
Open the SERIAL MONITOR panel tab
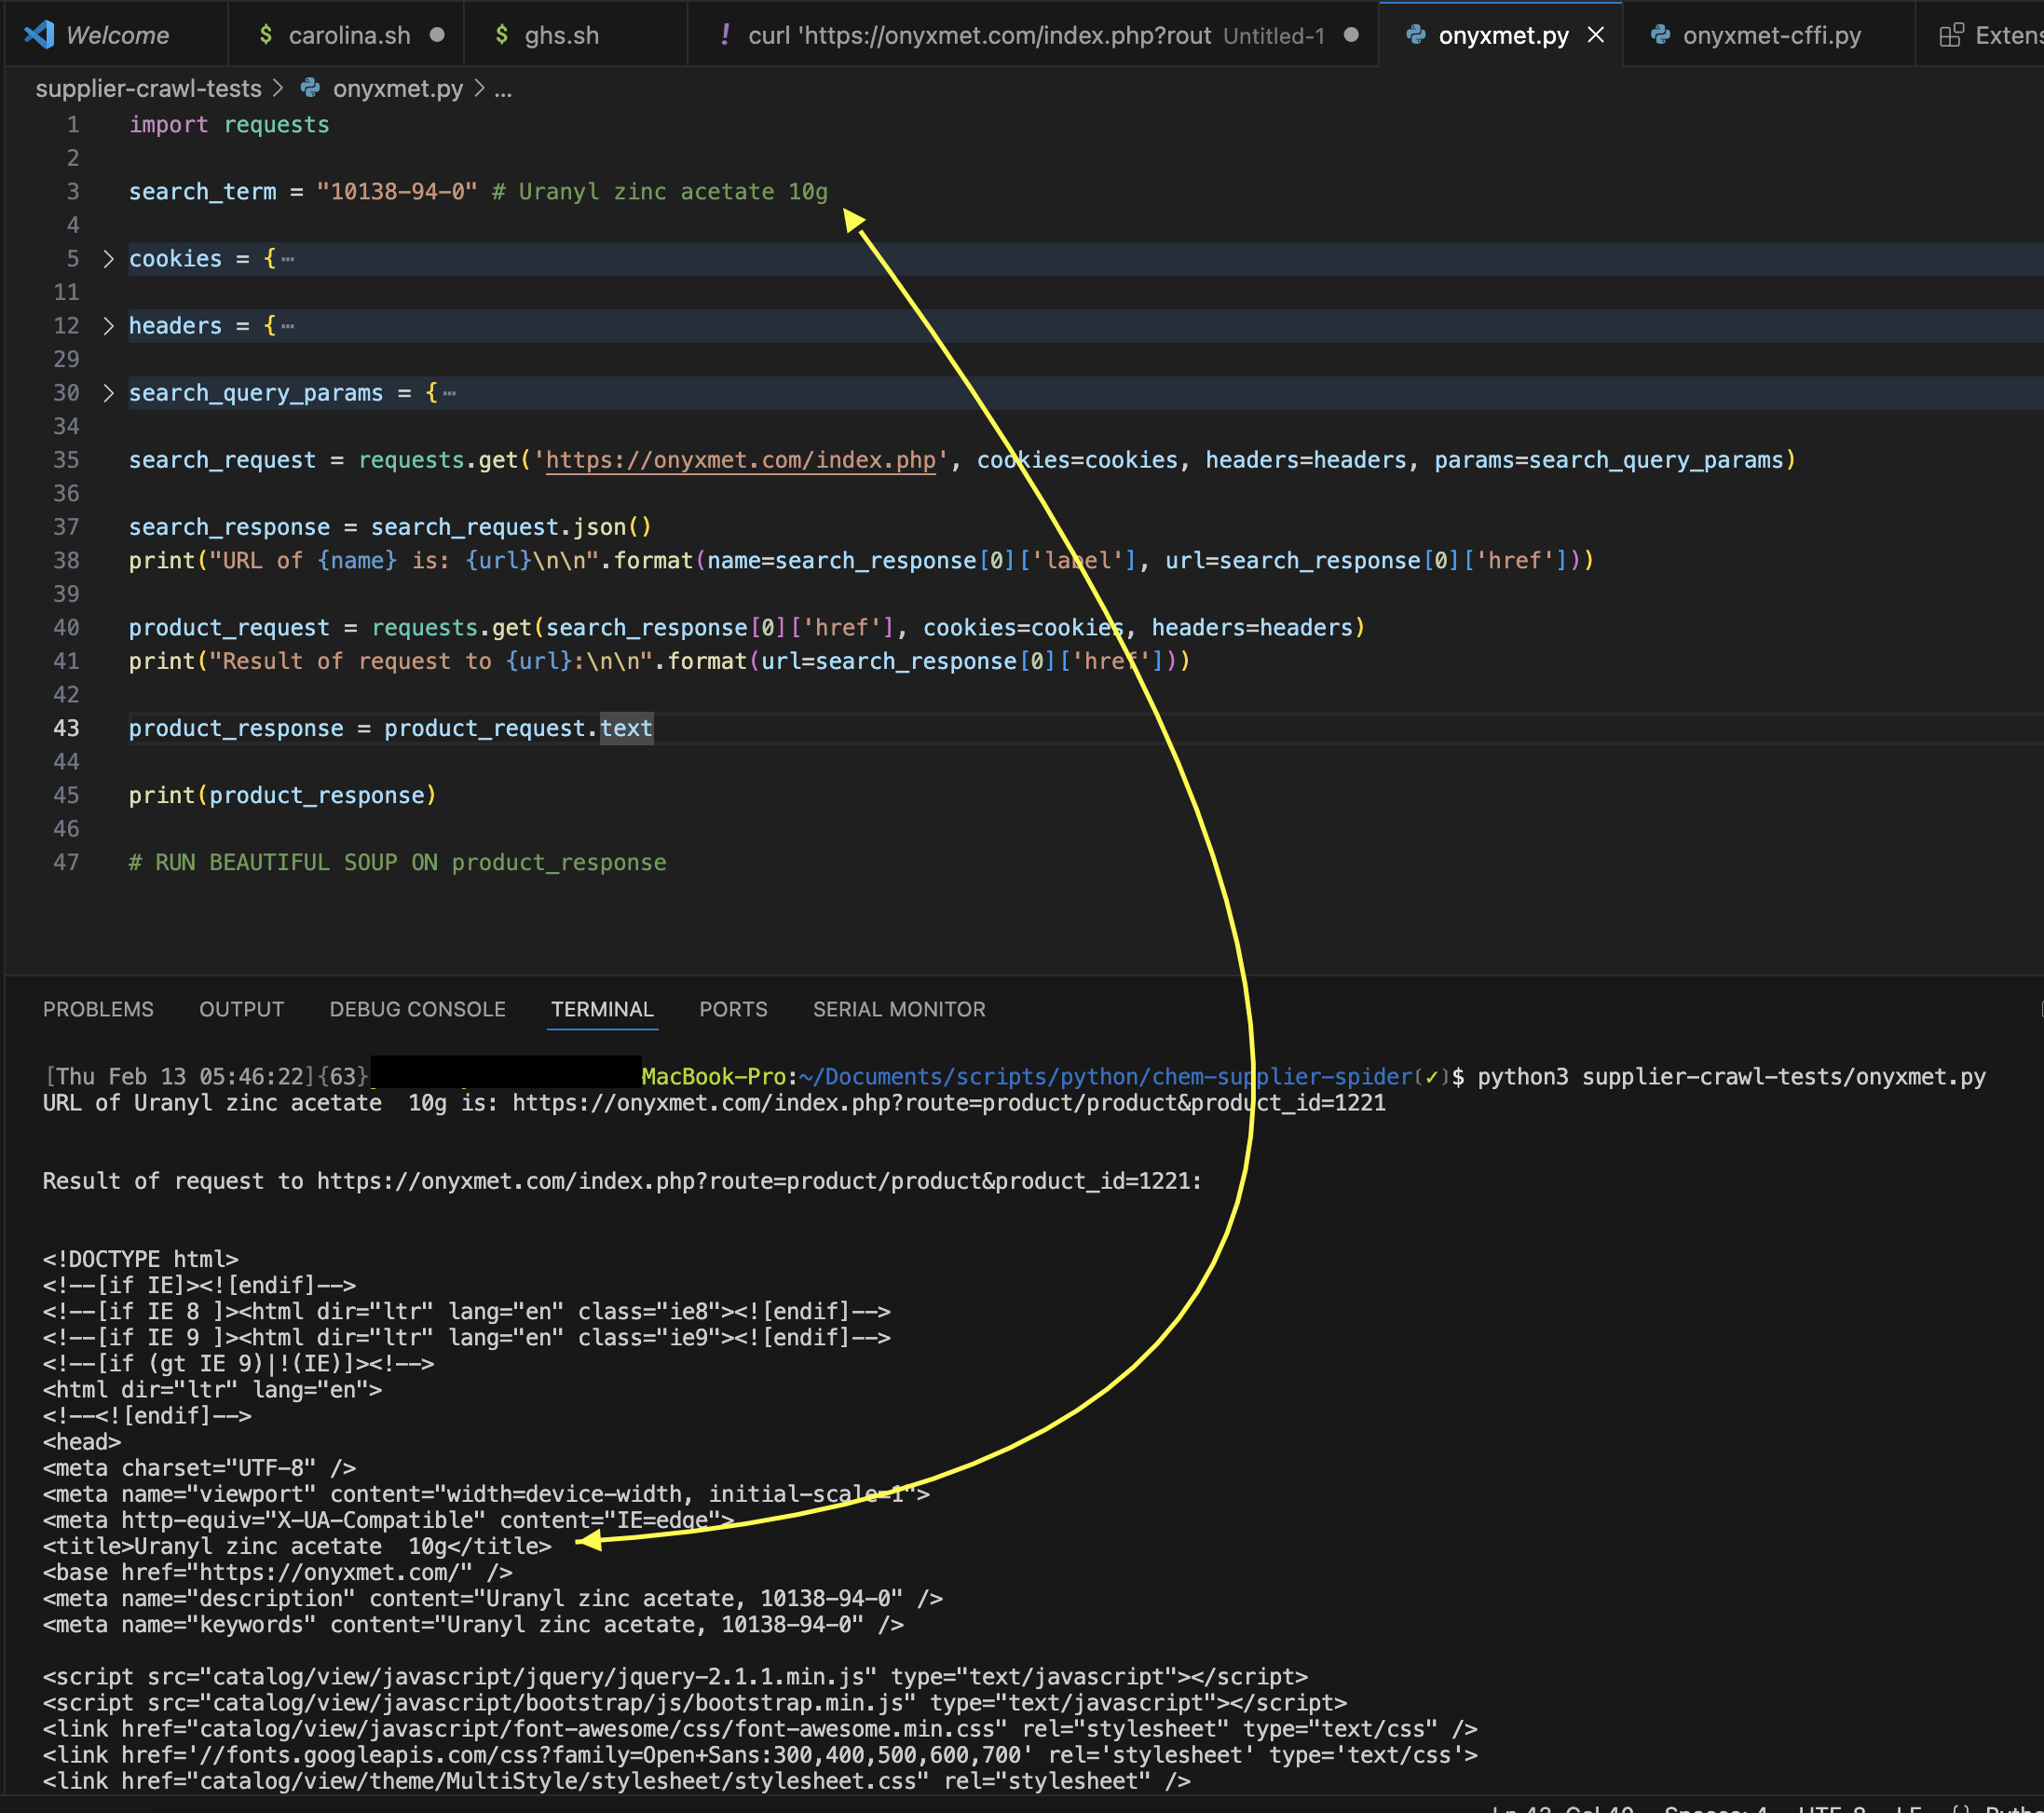point(898,1009)
